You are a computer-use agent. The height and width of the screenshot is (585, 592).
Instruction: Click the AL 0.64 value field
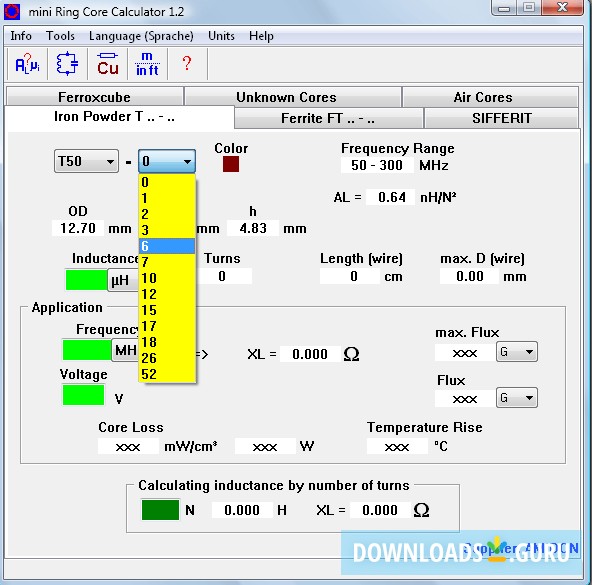point(390,197)
